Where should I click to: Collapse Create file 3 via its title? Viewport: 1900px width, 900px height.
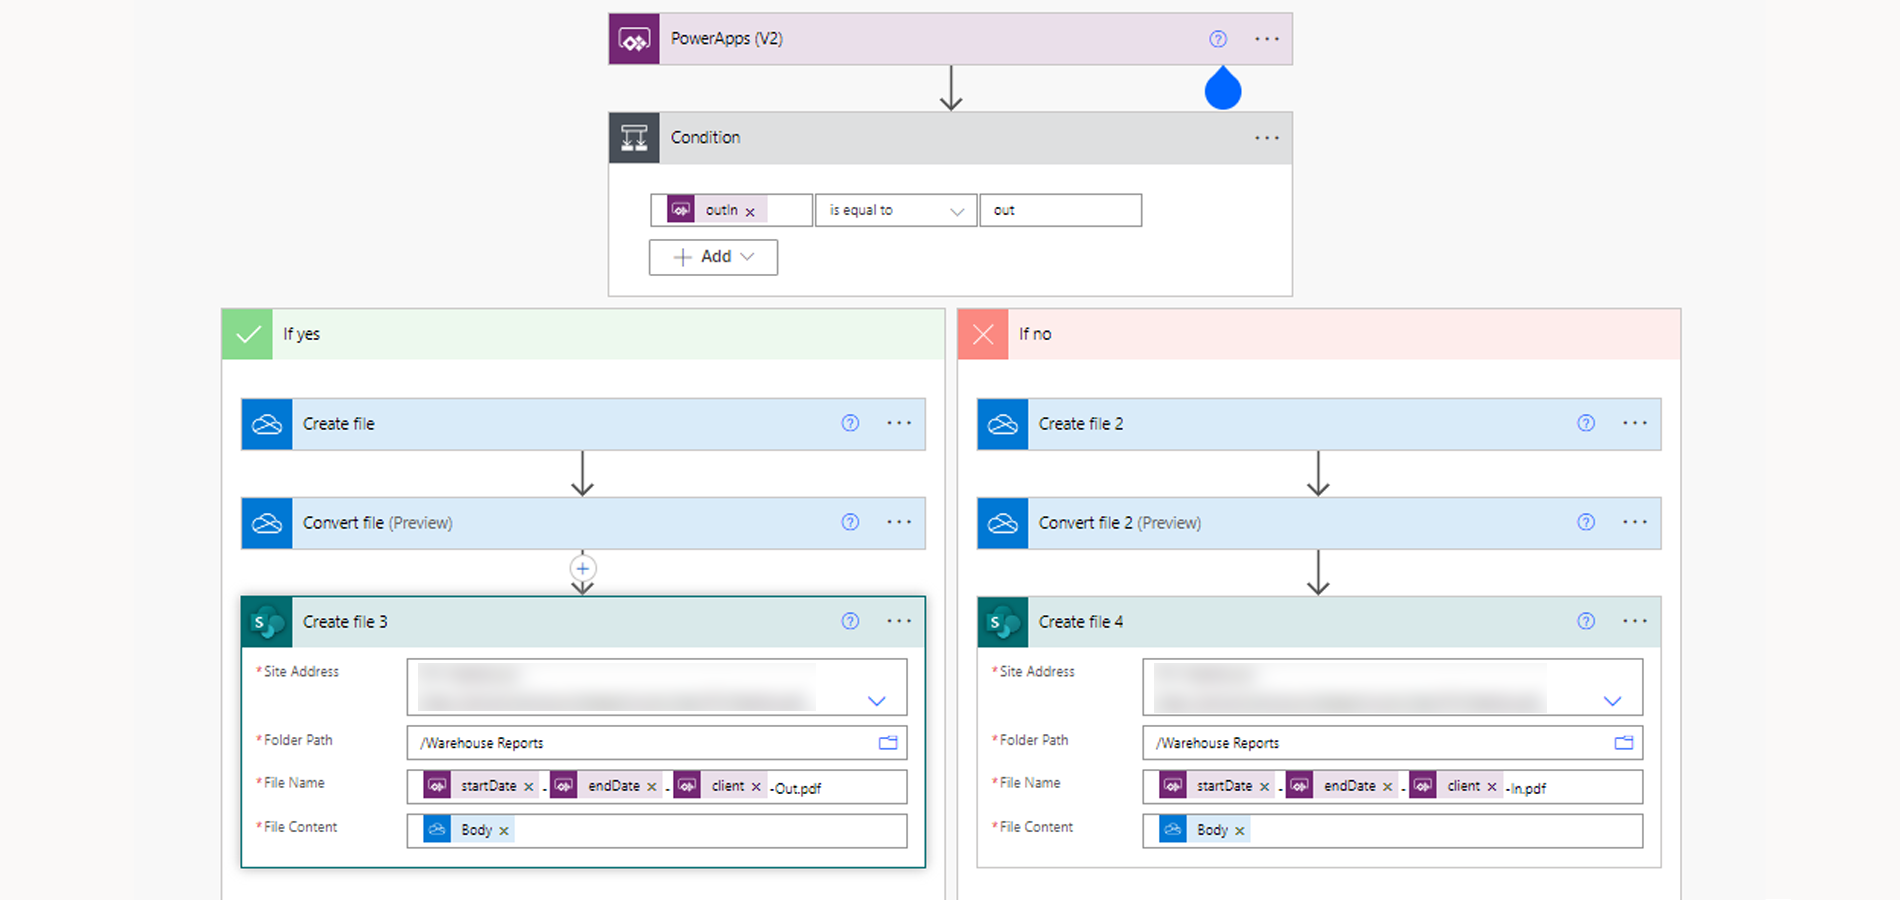pos(345,622)
